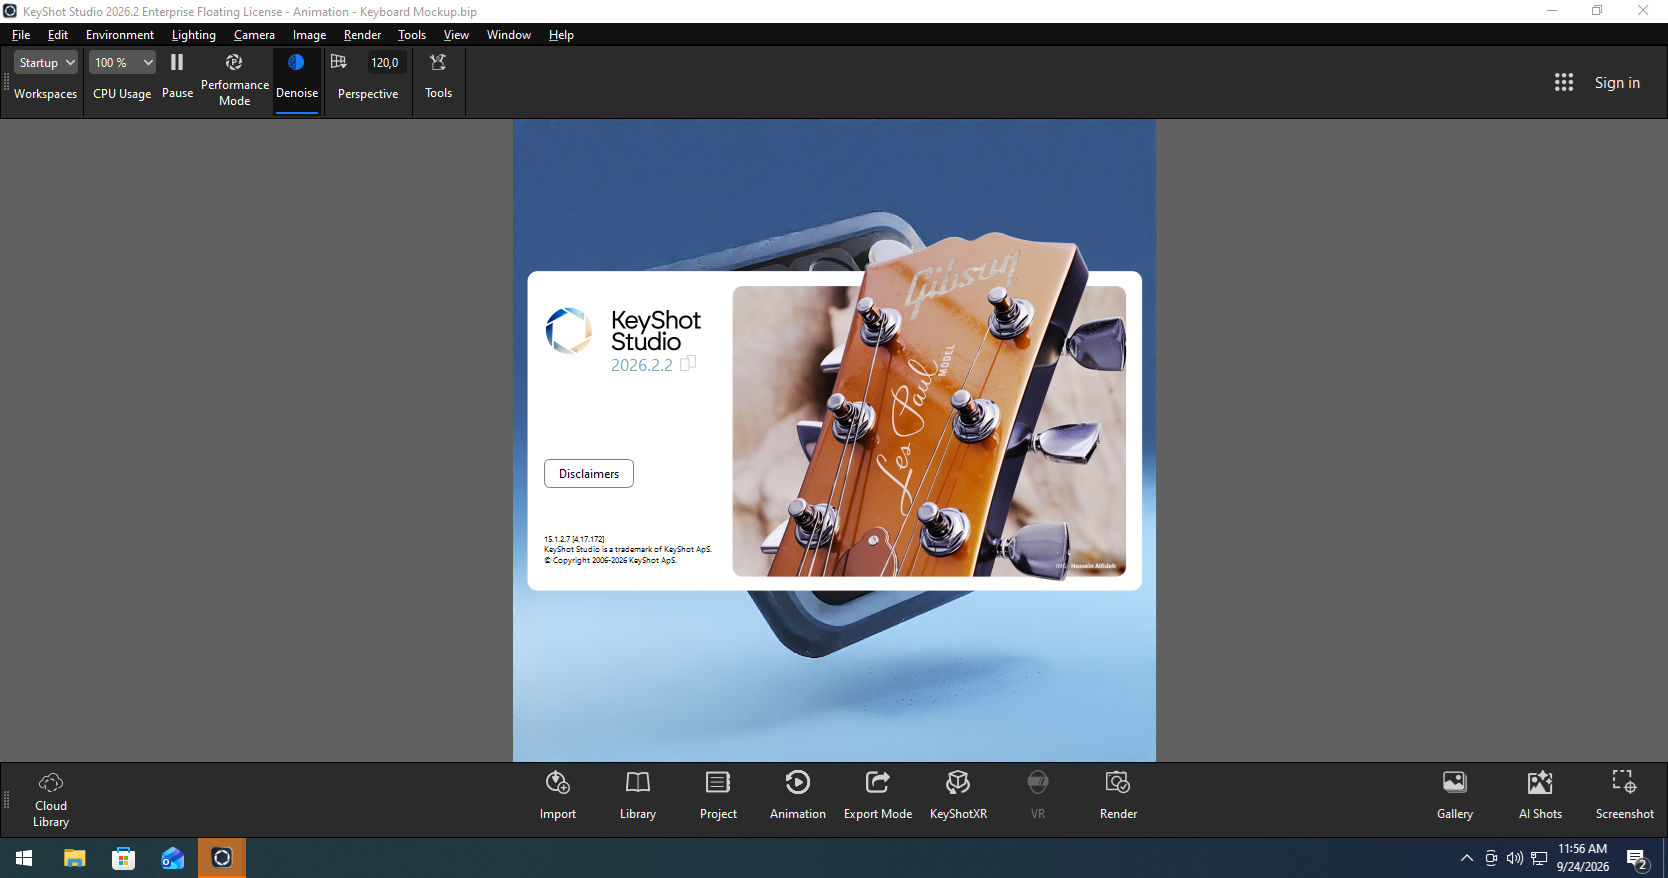
Task: Click the Disclaimers button
Action: (x=589, y=474)
